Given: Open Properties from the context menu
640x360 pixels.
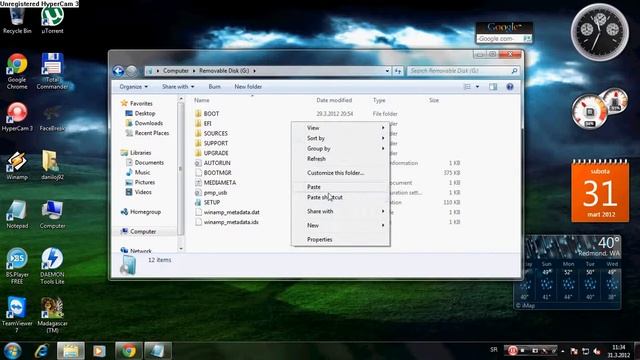Looking at the screenshot, I should 340,239.
